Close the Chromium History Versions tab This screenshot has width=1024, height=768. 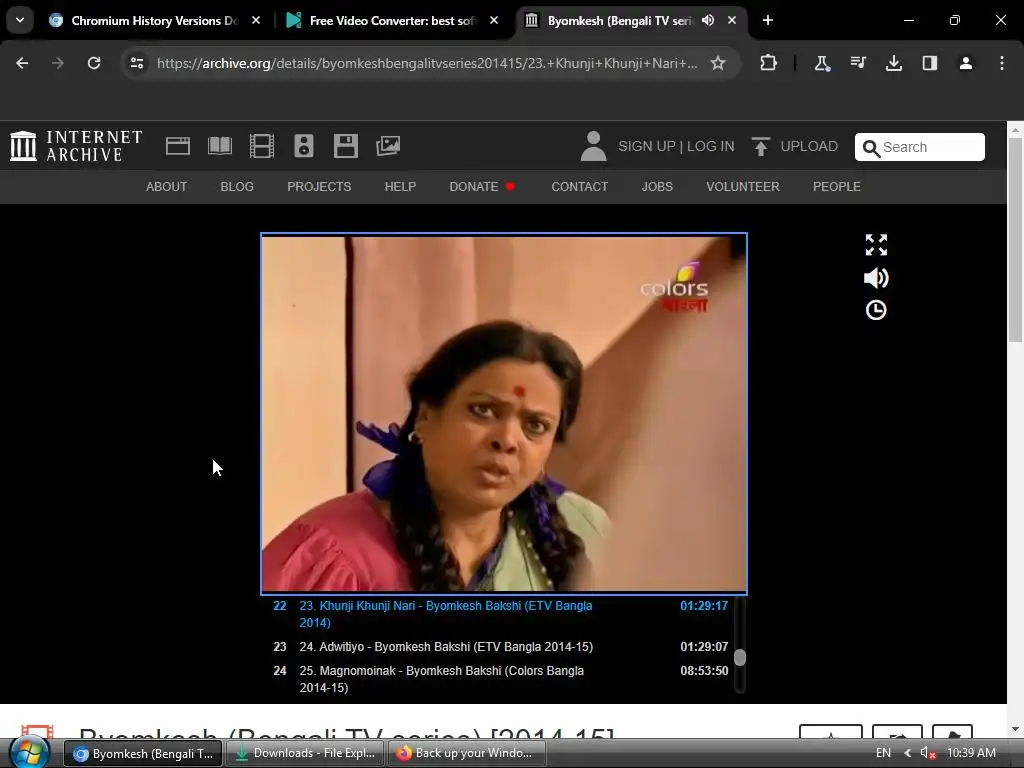pyautogui.click(x=256, y=20)
